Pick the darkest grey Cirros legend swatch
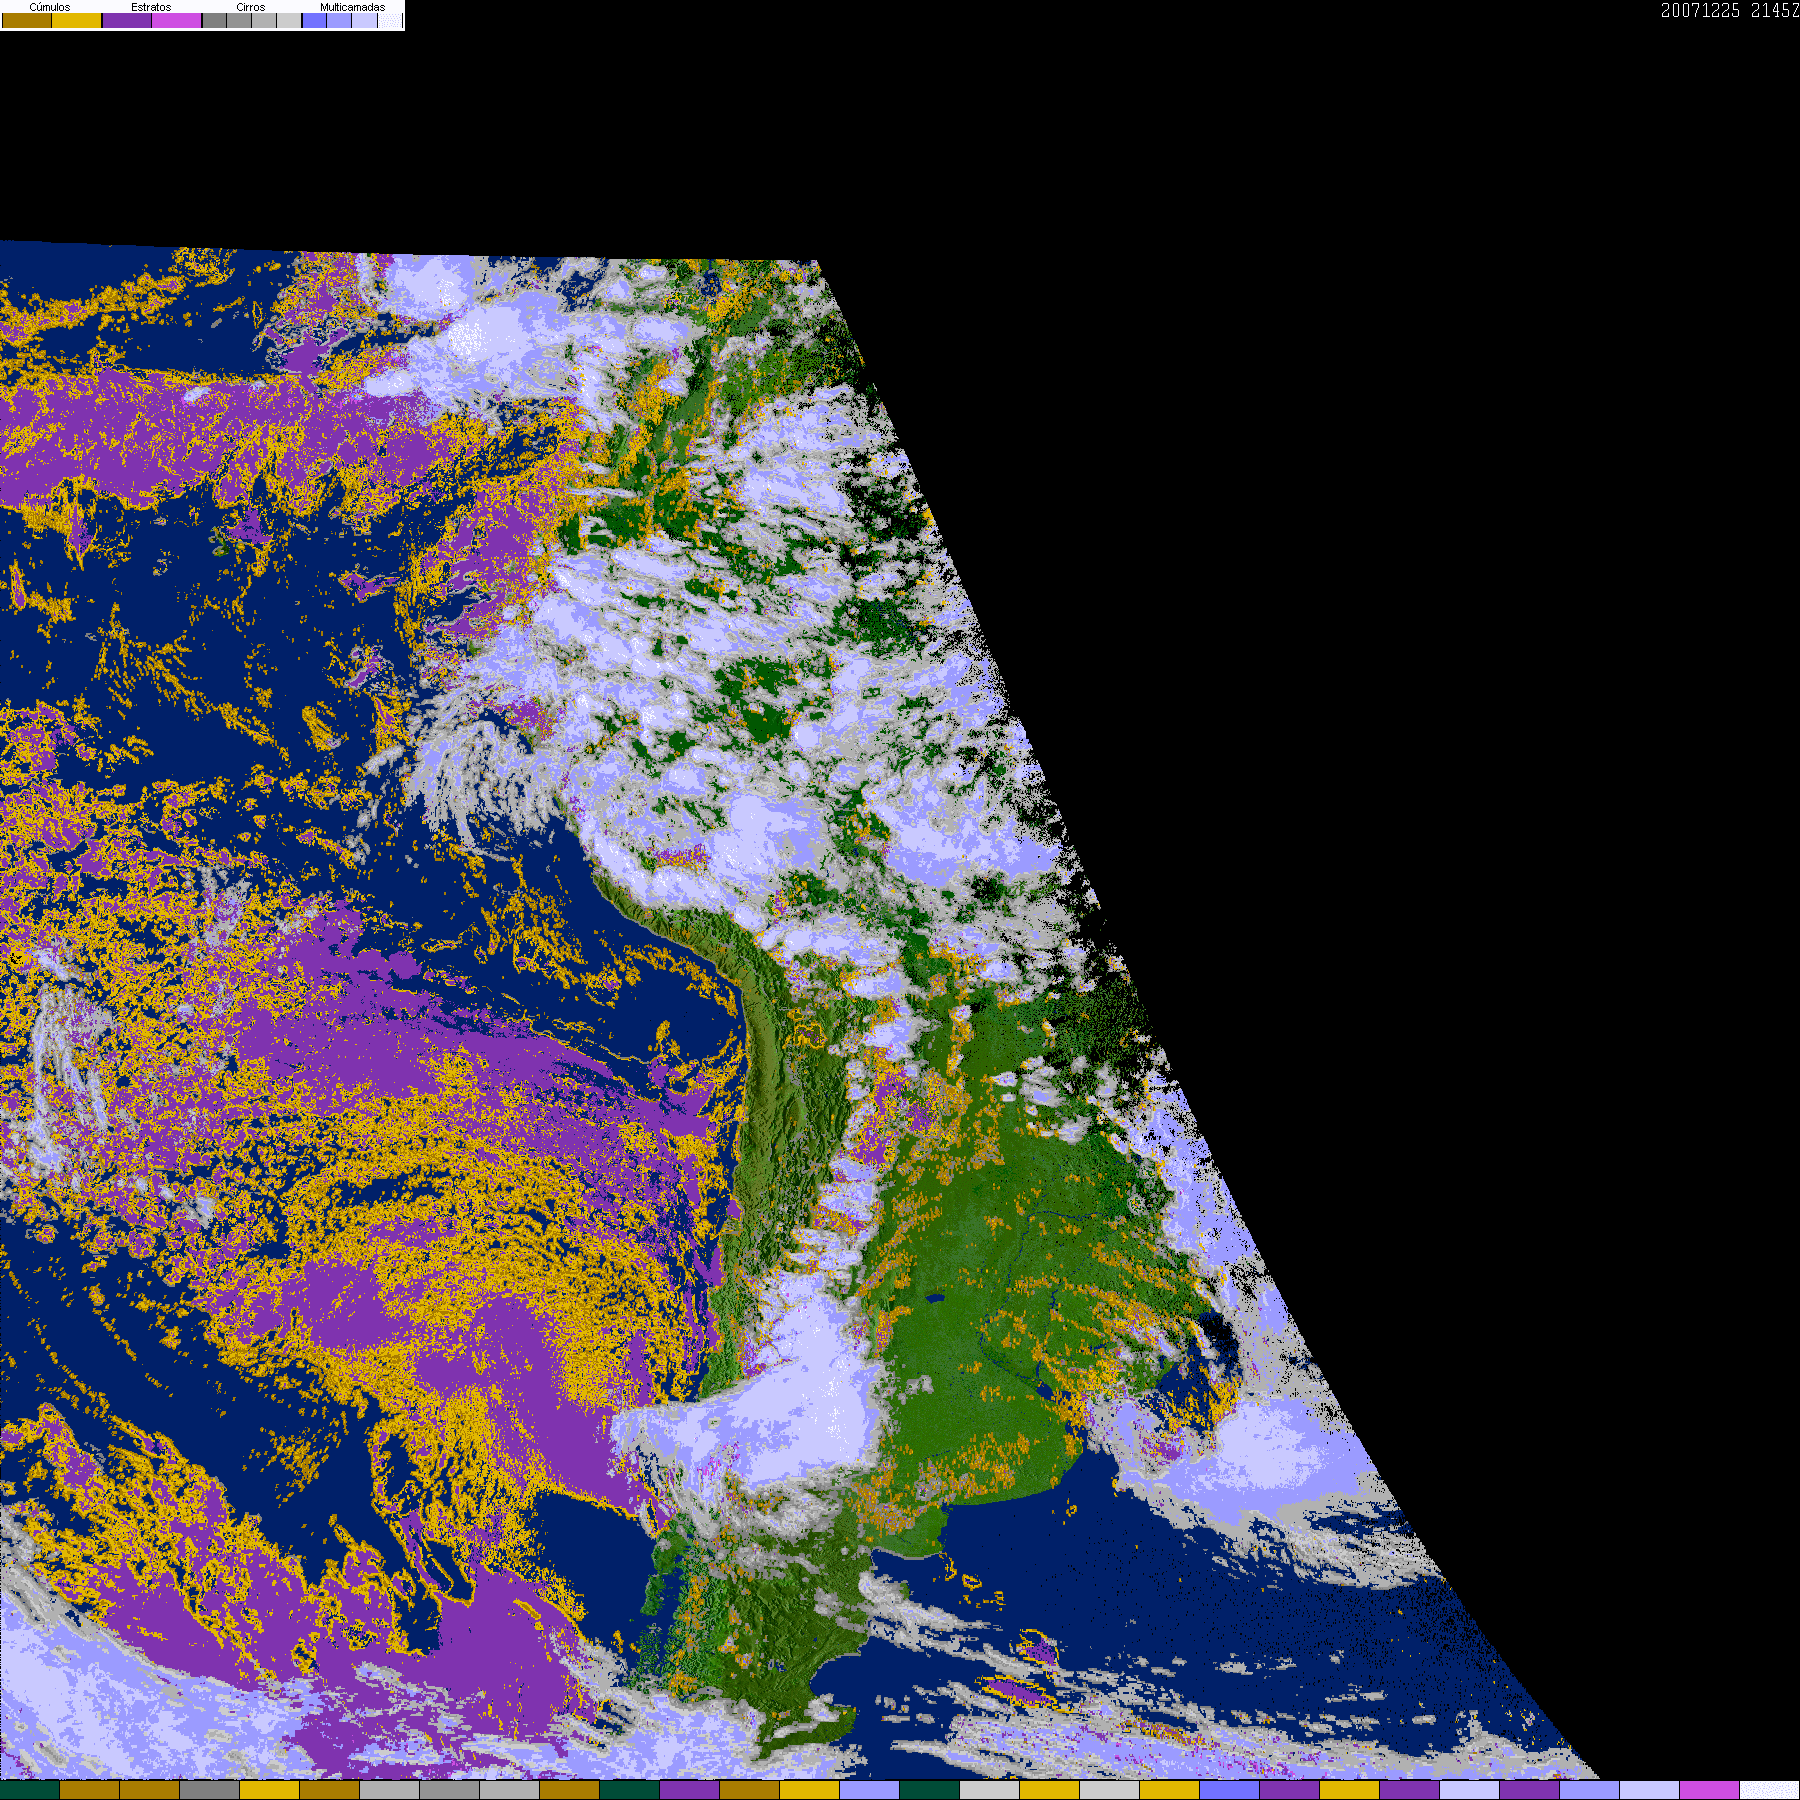 coord(214,20)
